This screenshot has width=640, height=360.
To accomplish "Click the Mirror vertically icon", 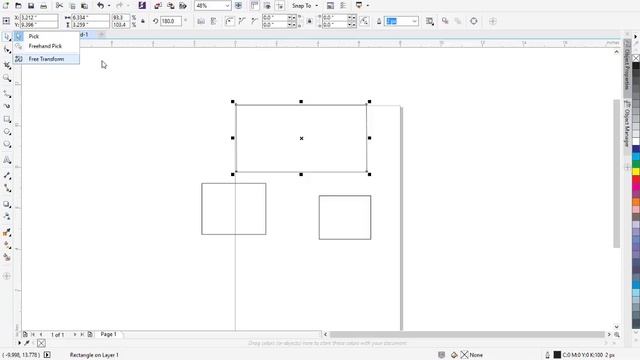I will (213, 21).
